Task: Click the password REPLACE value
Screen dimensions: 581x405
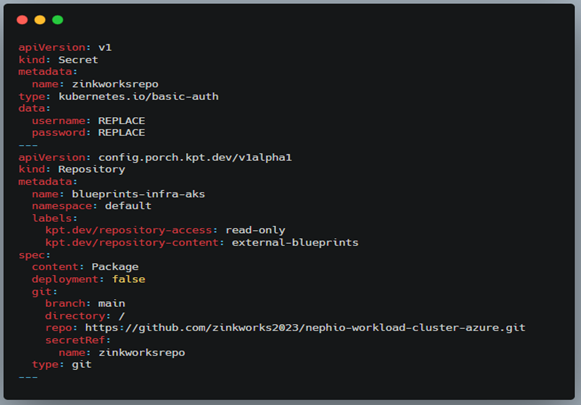Action: point(122,133)
